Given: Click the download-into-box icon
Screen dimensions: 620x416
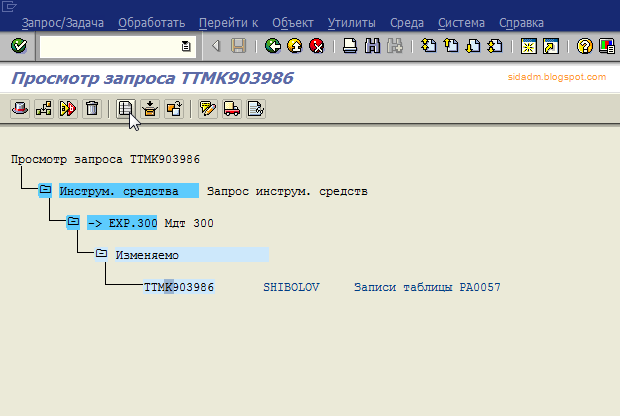Looking at the screenshot, I should pos(150,108).
